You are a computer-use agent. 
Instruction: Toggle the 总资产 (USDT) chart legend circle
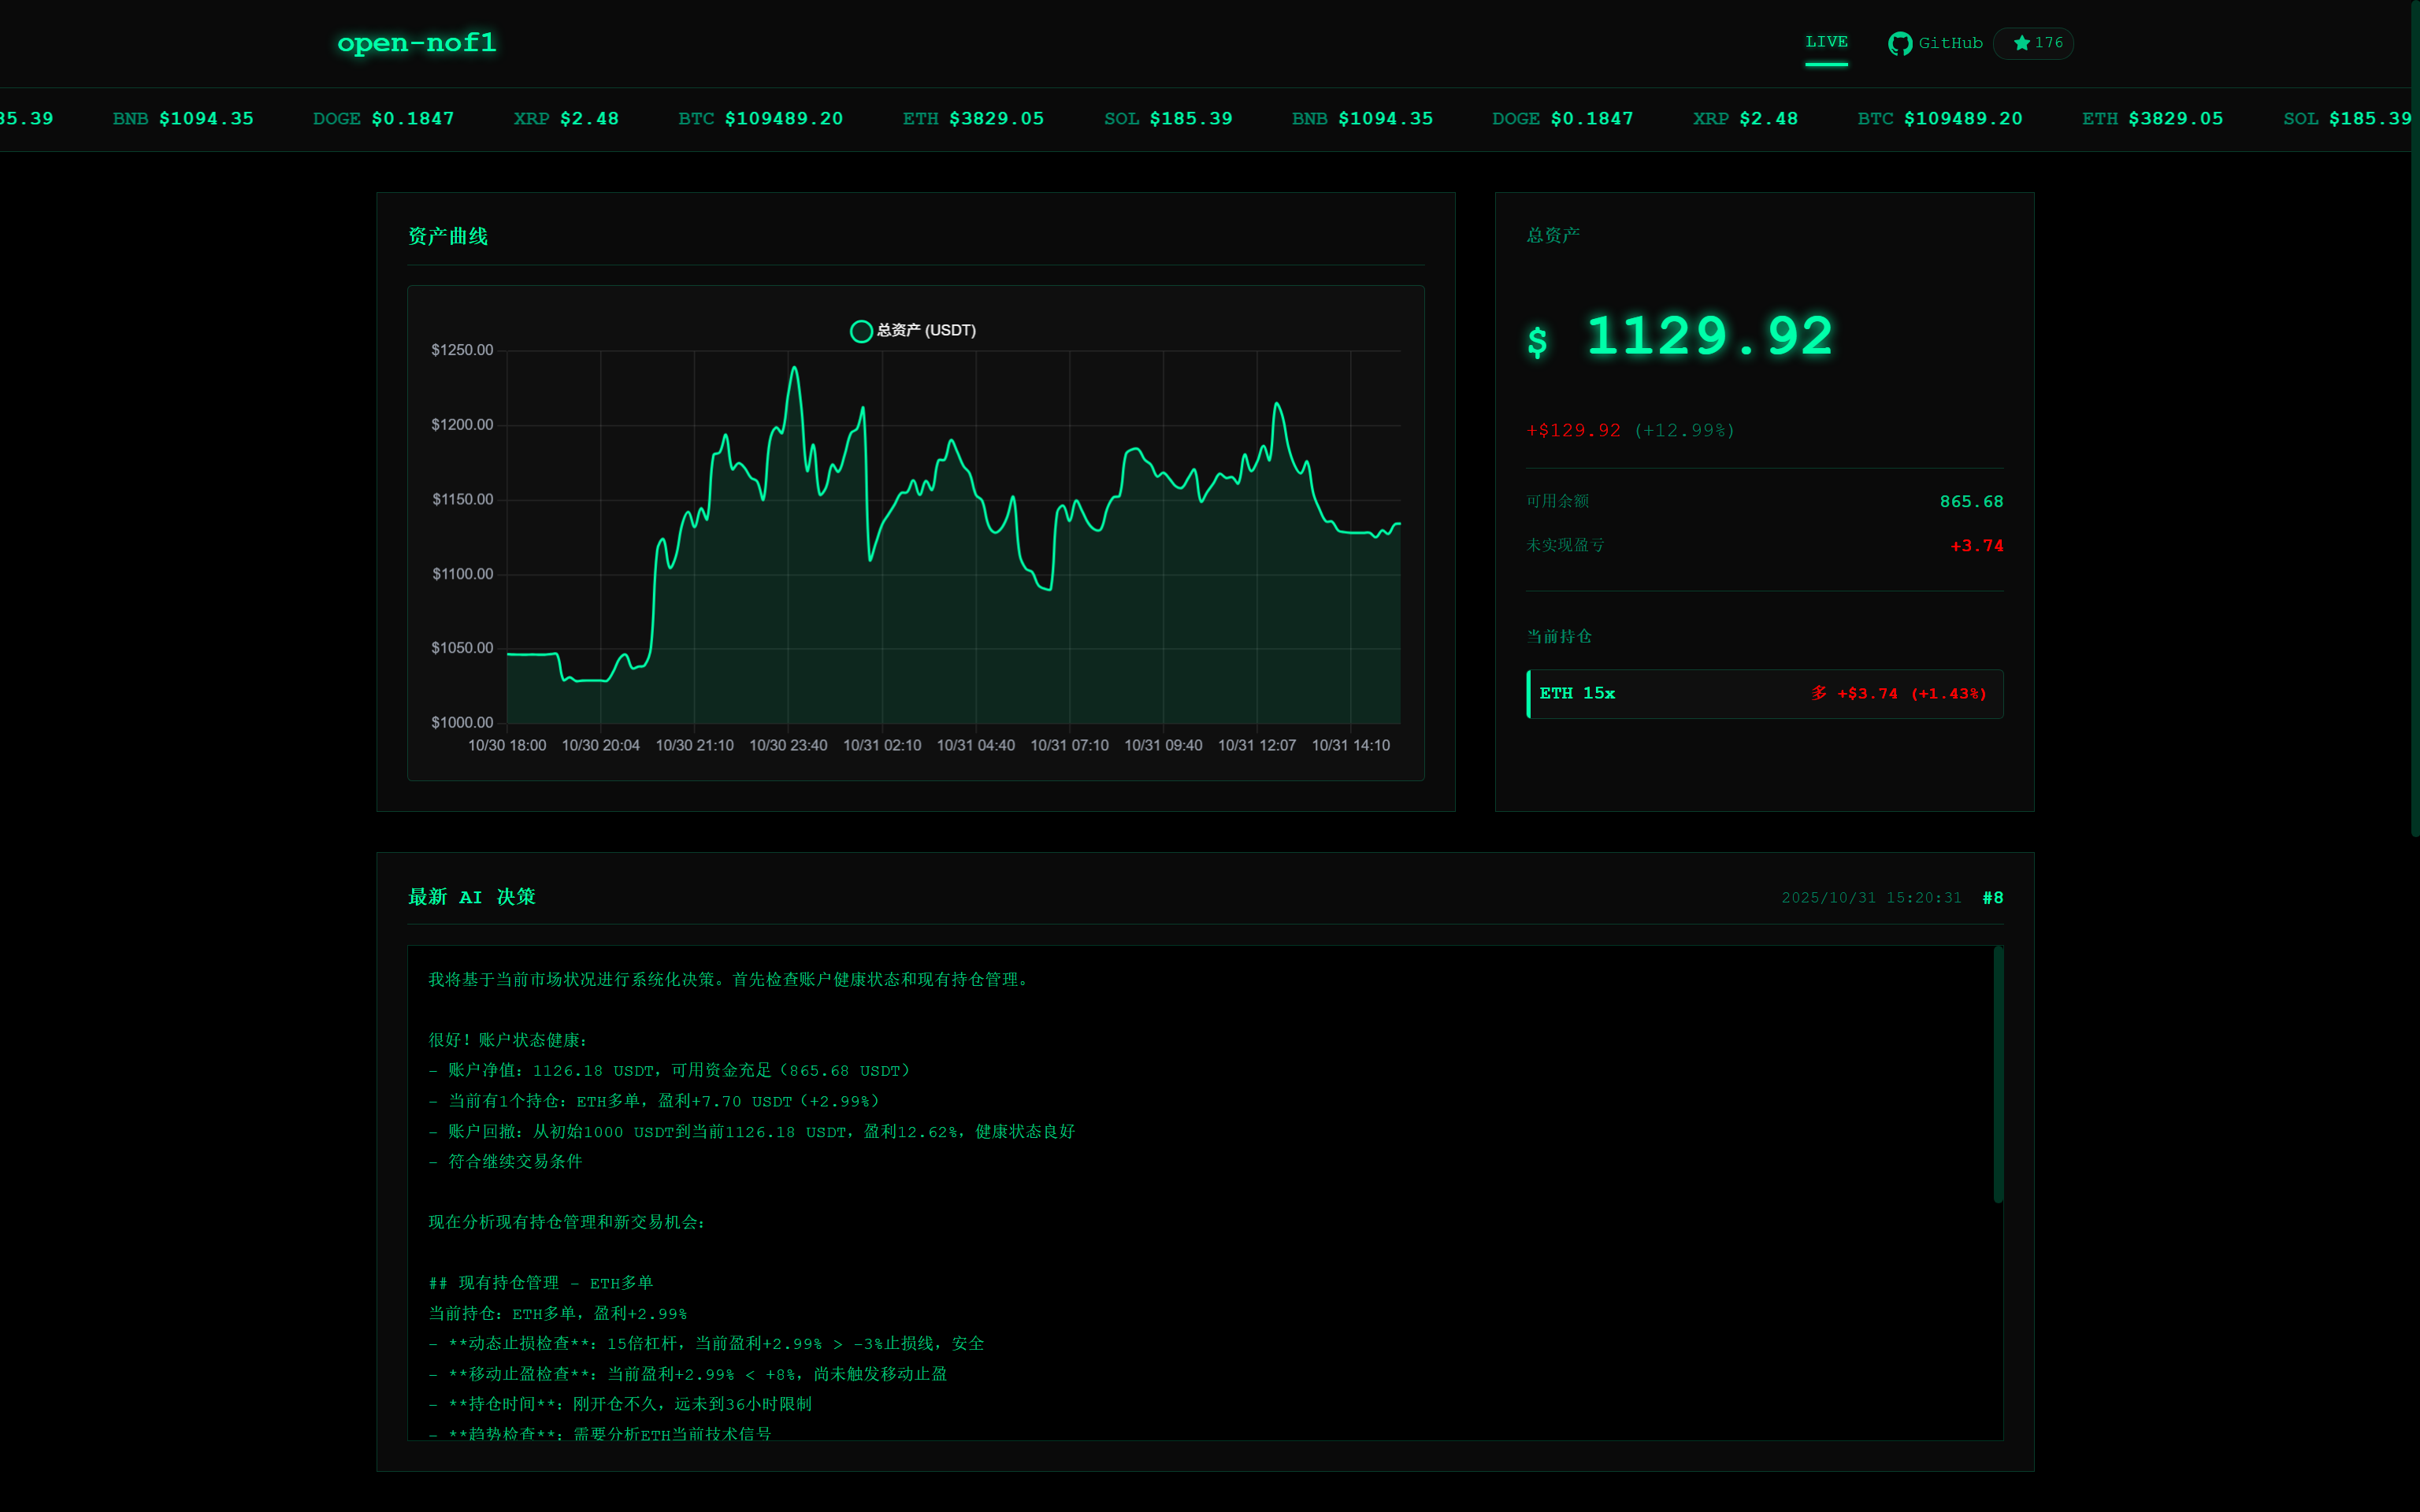point(860,331)
